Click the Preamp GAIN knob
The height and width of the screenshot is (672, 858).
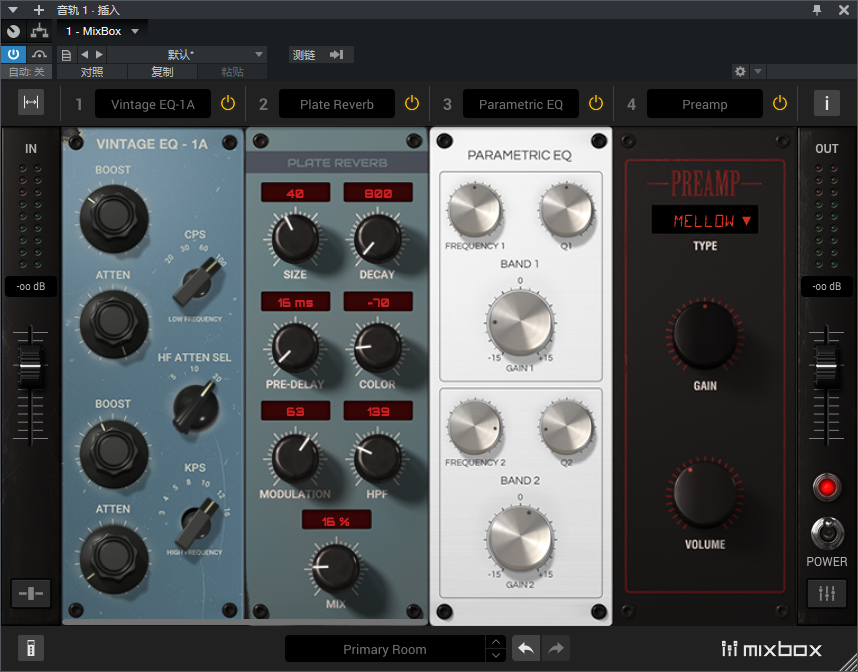pyautogui.click(x=705, y=335)
